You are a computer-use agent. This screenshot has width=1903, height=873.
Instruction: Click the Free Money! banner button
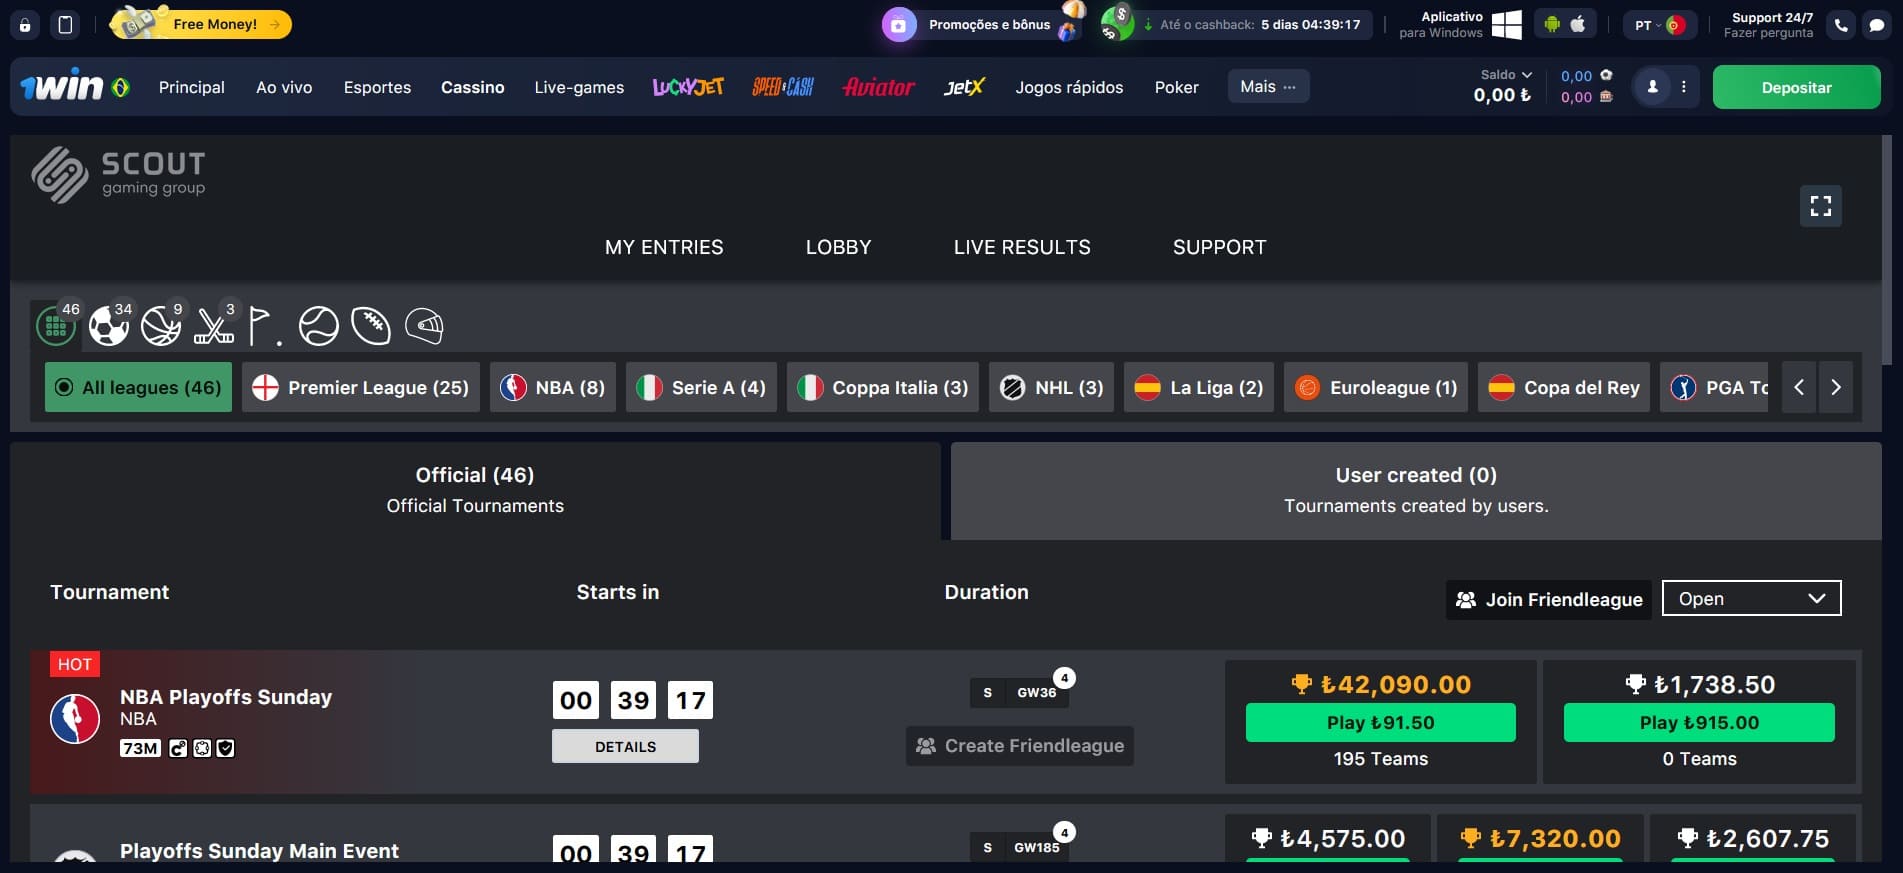[x=203, y=24]
